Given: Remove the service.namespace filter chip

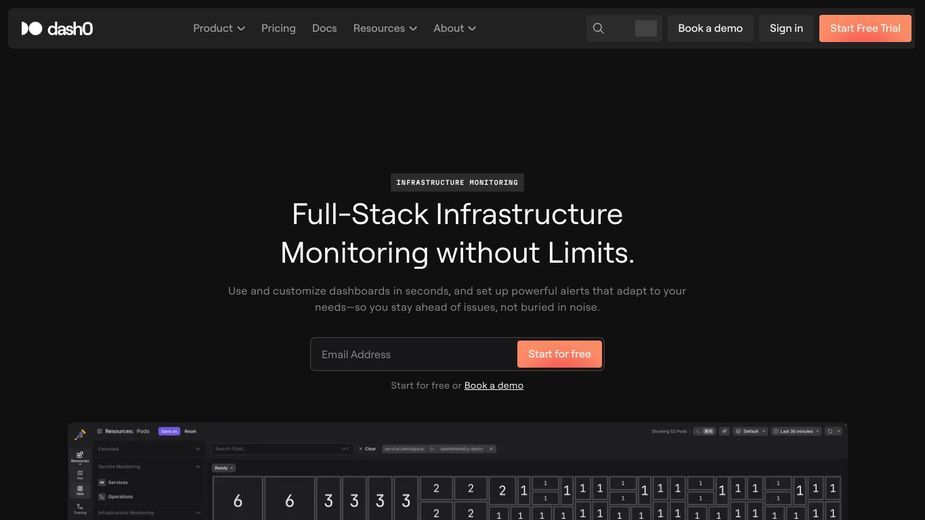Looking at the screenshot, I should (x=491, y=449).
